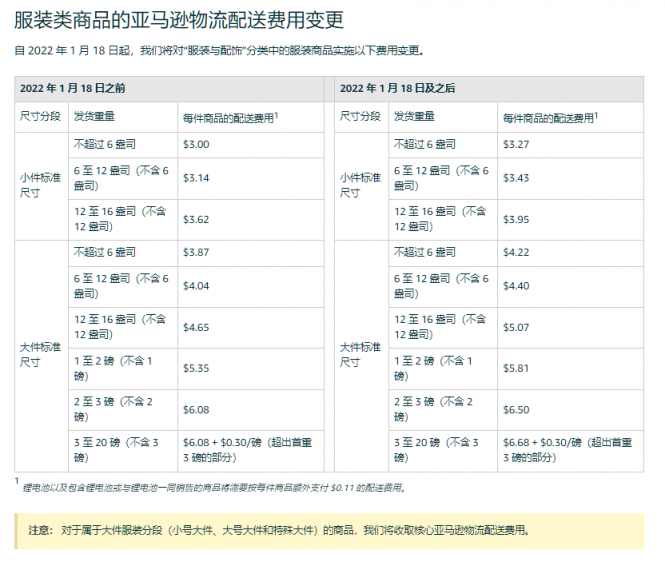The image size is (665, 562).
Task: Select 2 至 3 磅 beside the $6.50 fee
Action: point(433,409)
